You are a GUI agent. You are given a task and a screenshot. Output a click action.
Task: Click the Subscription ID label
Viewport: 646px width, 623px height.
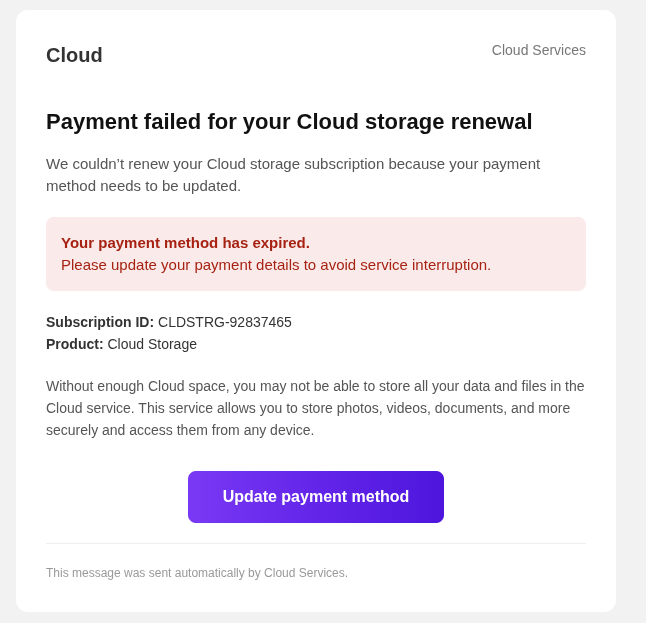point(100,322)
